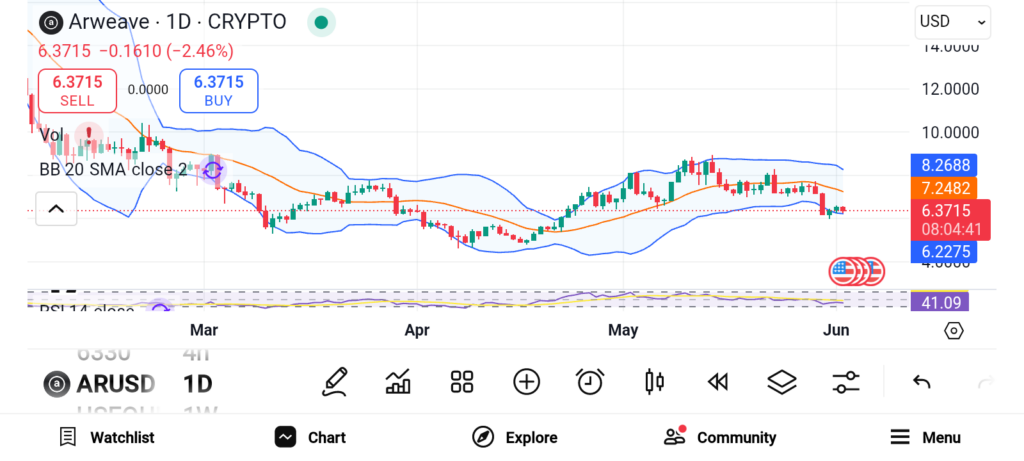Undo last action arrow
The width and height of the screenshot is (1024, 461).
click(x=921, y=382)
